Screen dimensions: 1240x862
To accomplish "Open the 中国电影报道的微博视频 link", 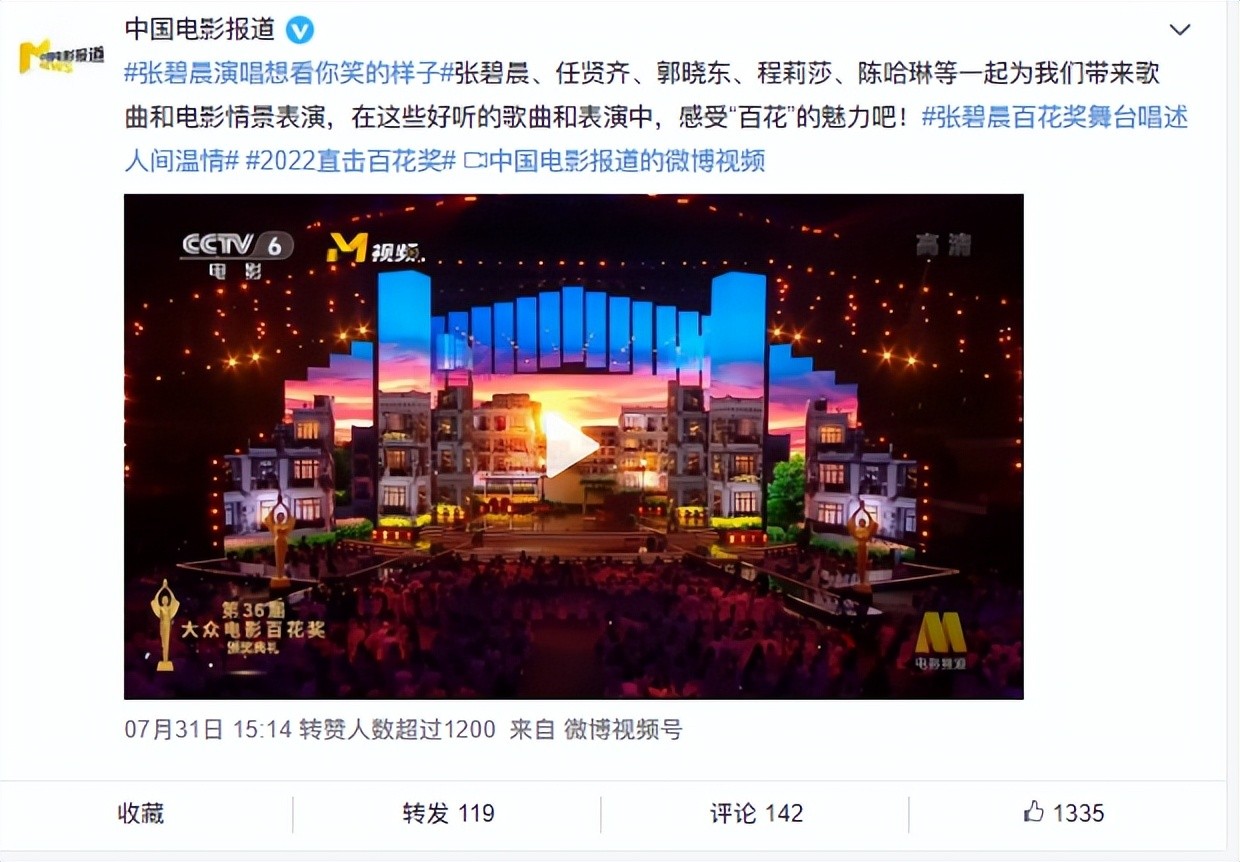I will point(616,160).
